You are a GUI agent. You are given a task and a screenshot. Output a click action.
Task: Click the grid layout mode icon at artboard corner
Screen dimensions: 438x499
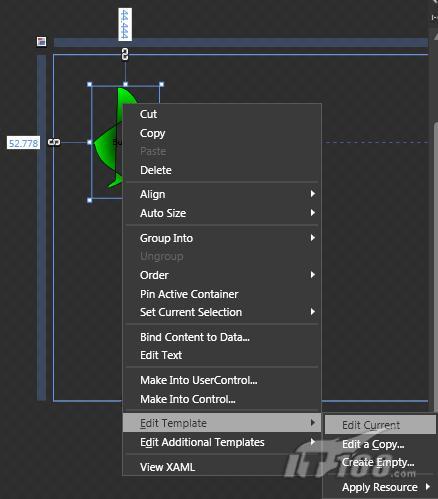[41, 42]
